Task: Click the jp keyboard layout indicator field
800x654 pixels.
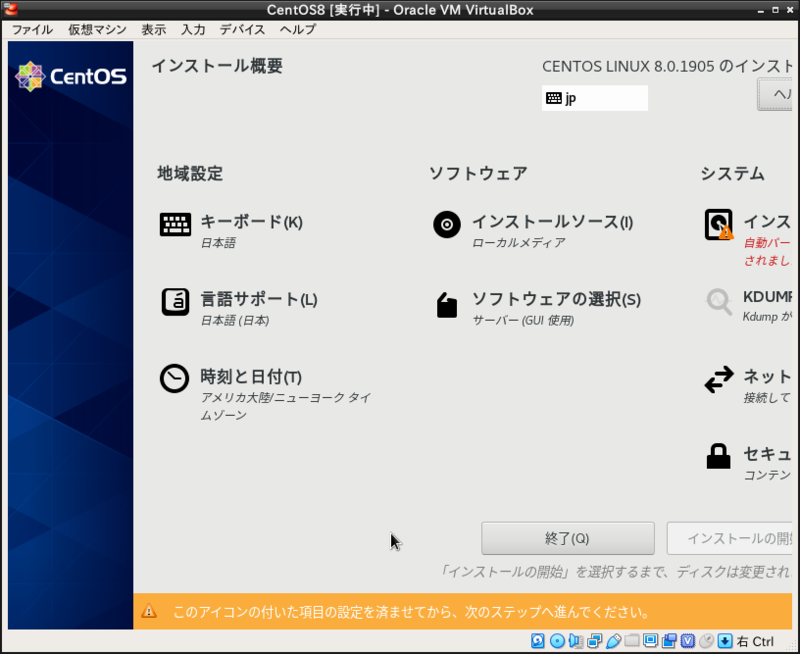Action: (595, 98)
